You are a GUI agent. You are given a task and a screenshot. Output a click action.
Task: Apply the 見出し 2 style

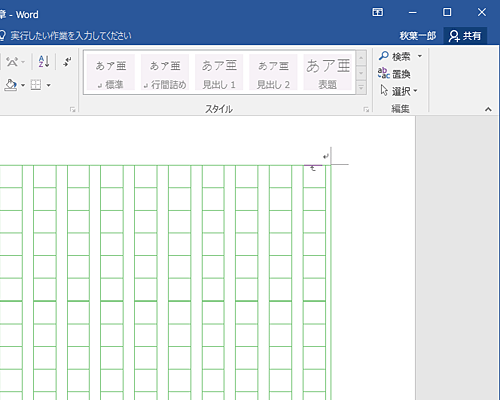[x=273, y=72]
